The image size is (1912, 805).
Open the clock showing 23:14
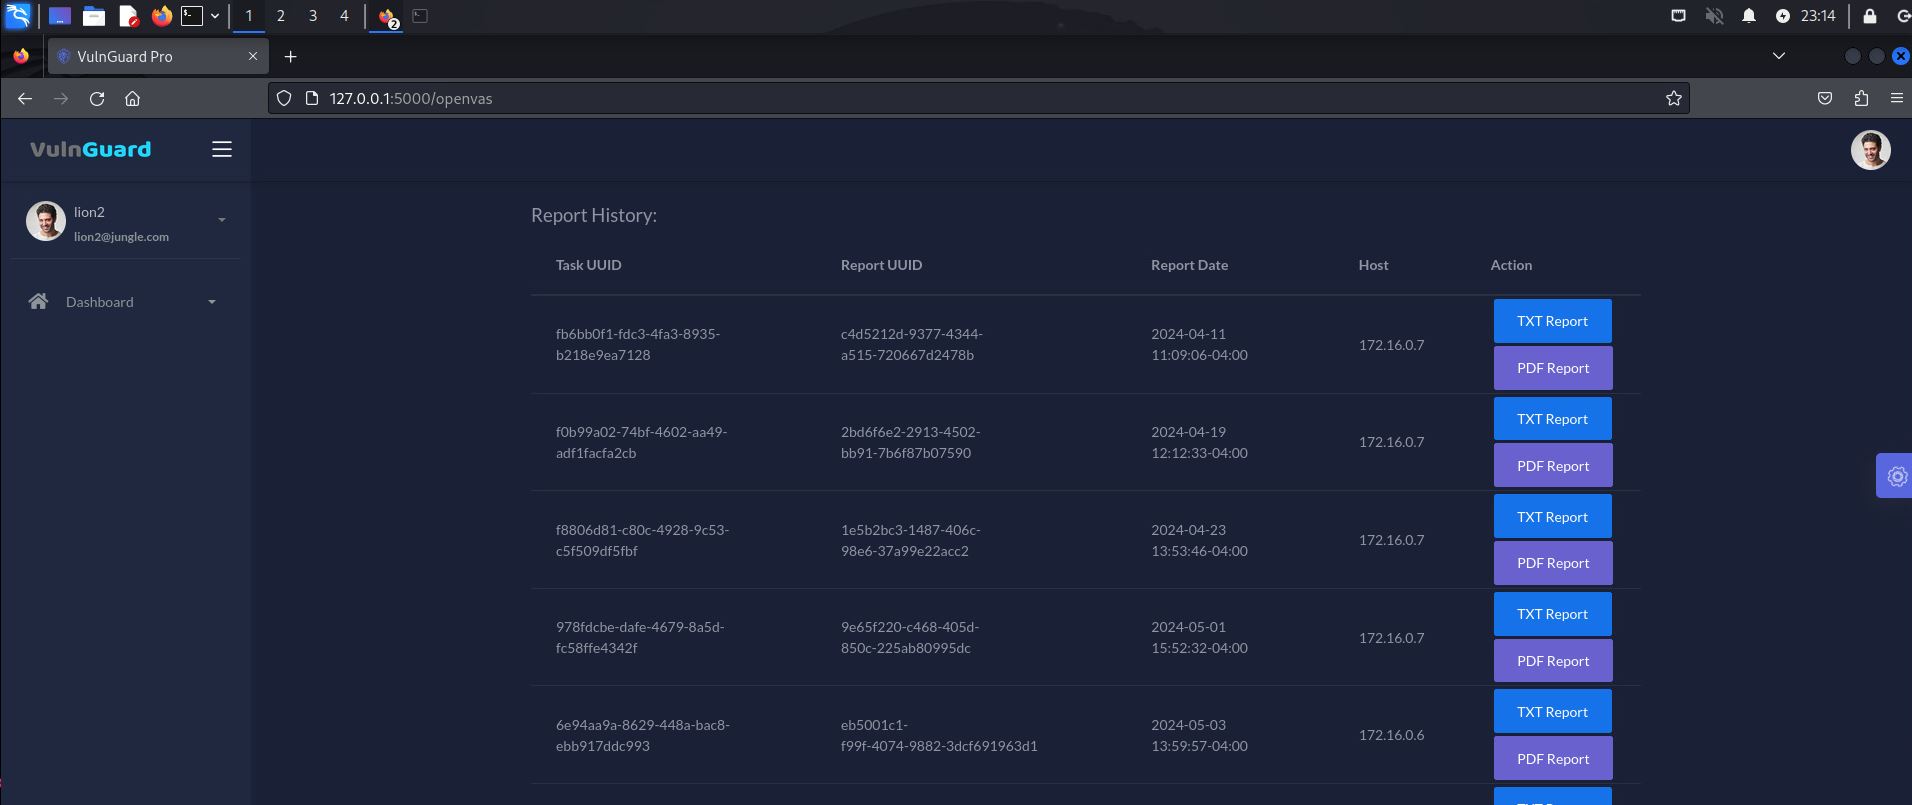click(1817, 15)
